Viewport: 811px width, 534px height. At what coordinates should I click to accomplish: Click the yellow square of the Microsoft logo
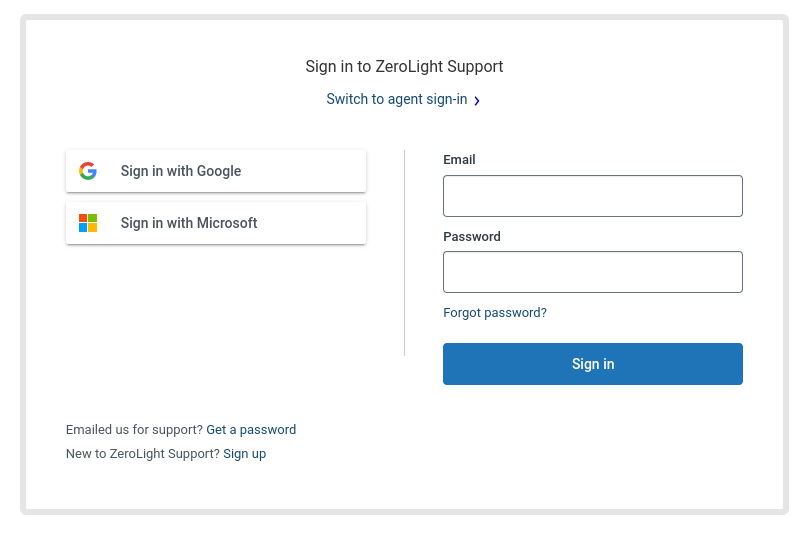(93, 228)
